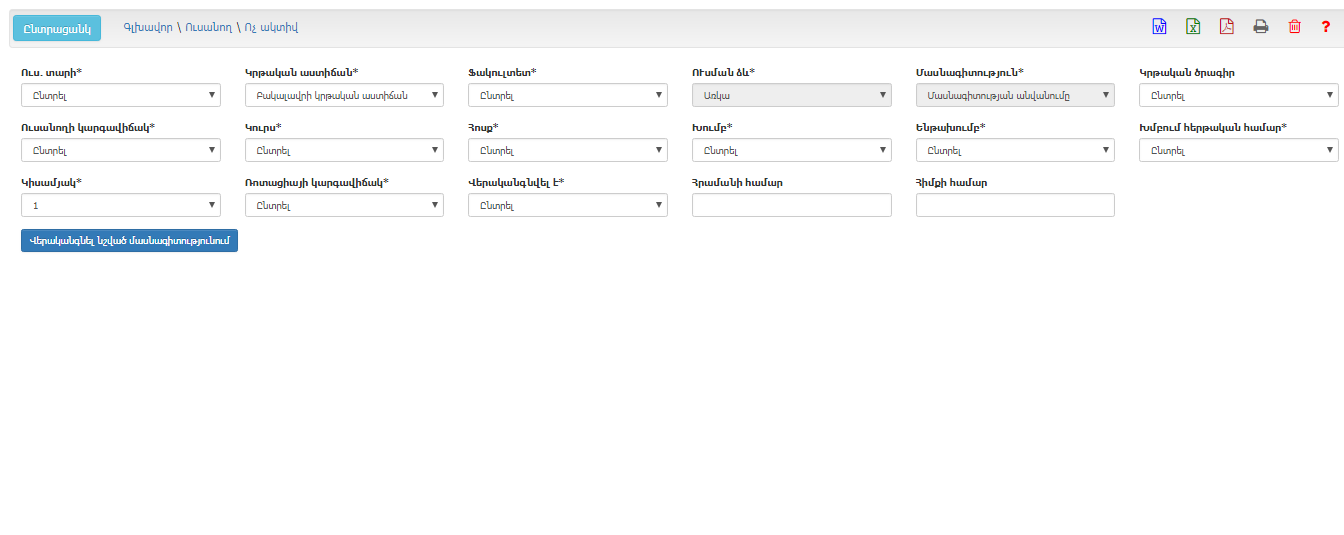Screen dimensions: 1344x535
Task: Open the Ֆակուլտետ dropdown list
Action: click(x=568, y=95)
